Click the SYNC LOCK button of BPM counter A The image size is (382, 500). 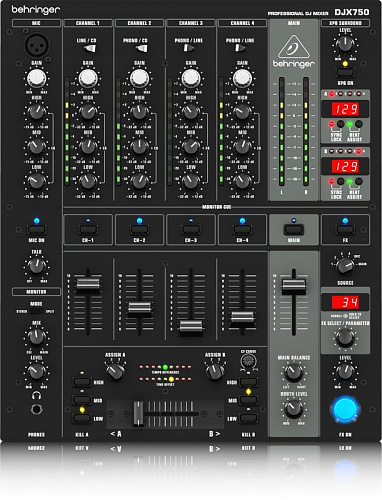click(340, 124)
